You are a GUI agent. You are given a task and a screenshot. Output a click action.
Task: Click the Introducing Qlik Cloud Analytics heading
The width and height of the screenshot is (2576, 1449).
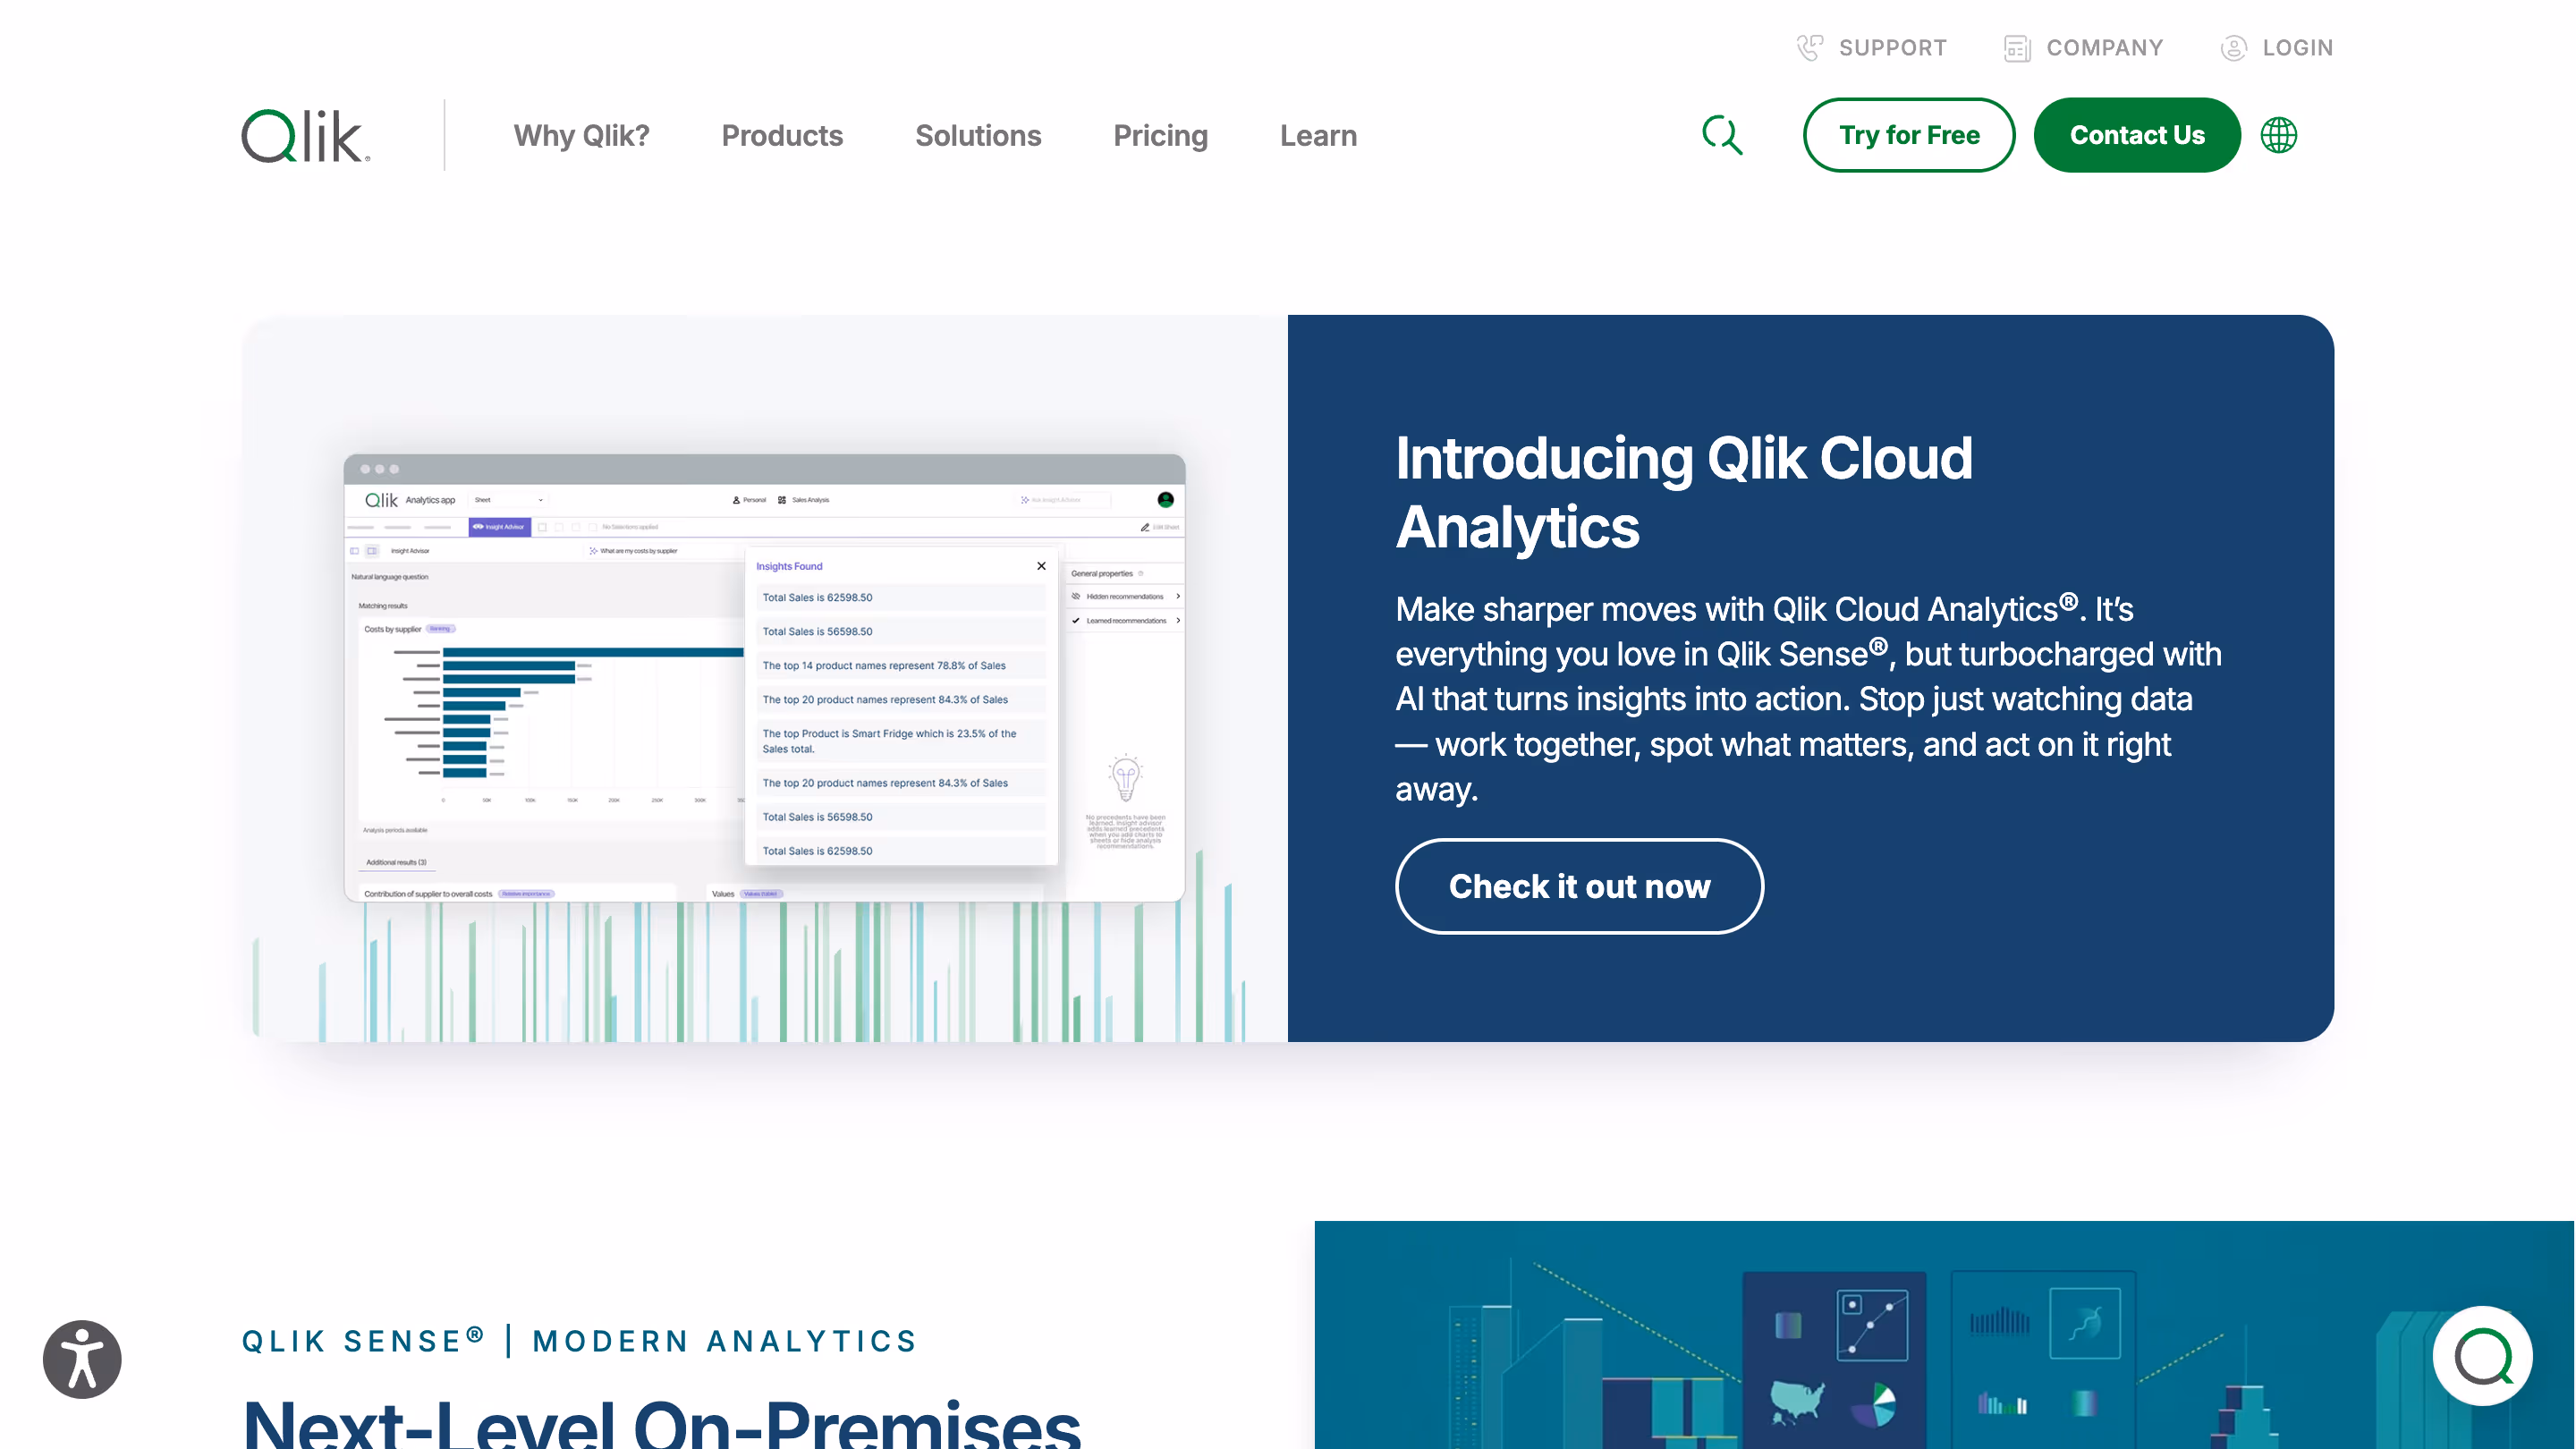(x=1684, y=492)
